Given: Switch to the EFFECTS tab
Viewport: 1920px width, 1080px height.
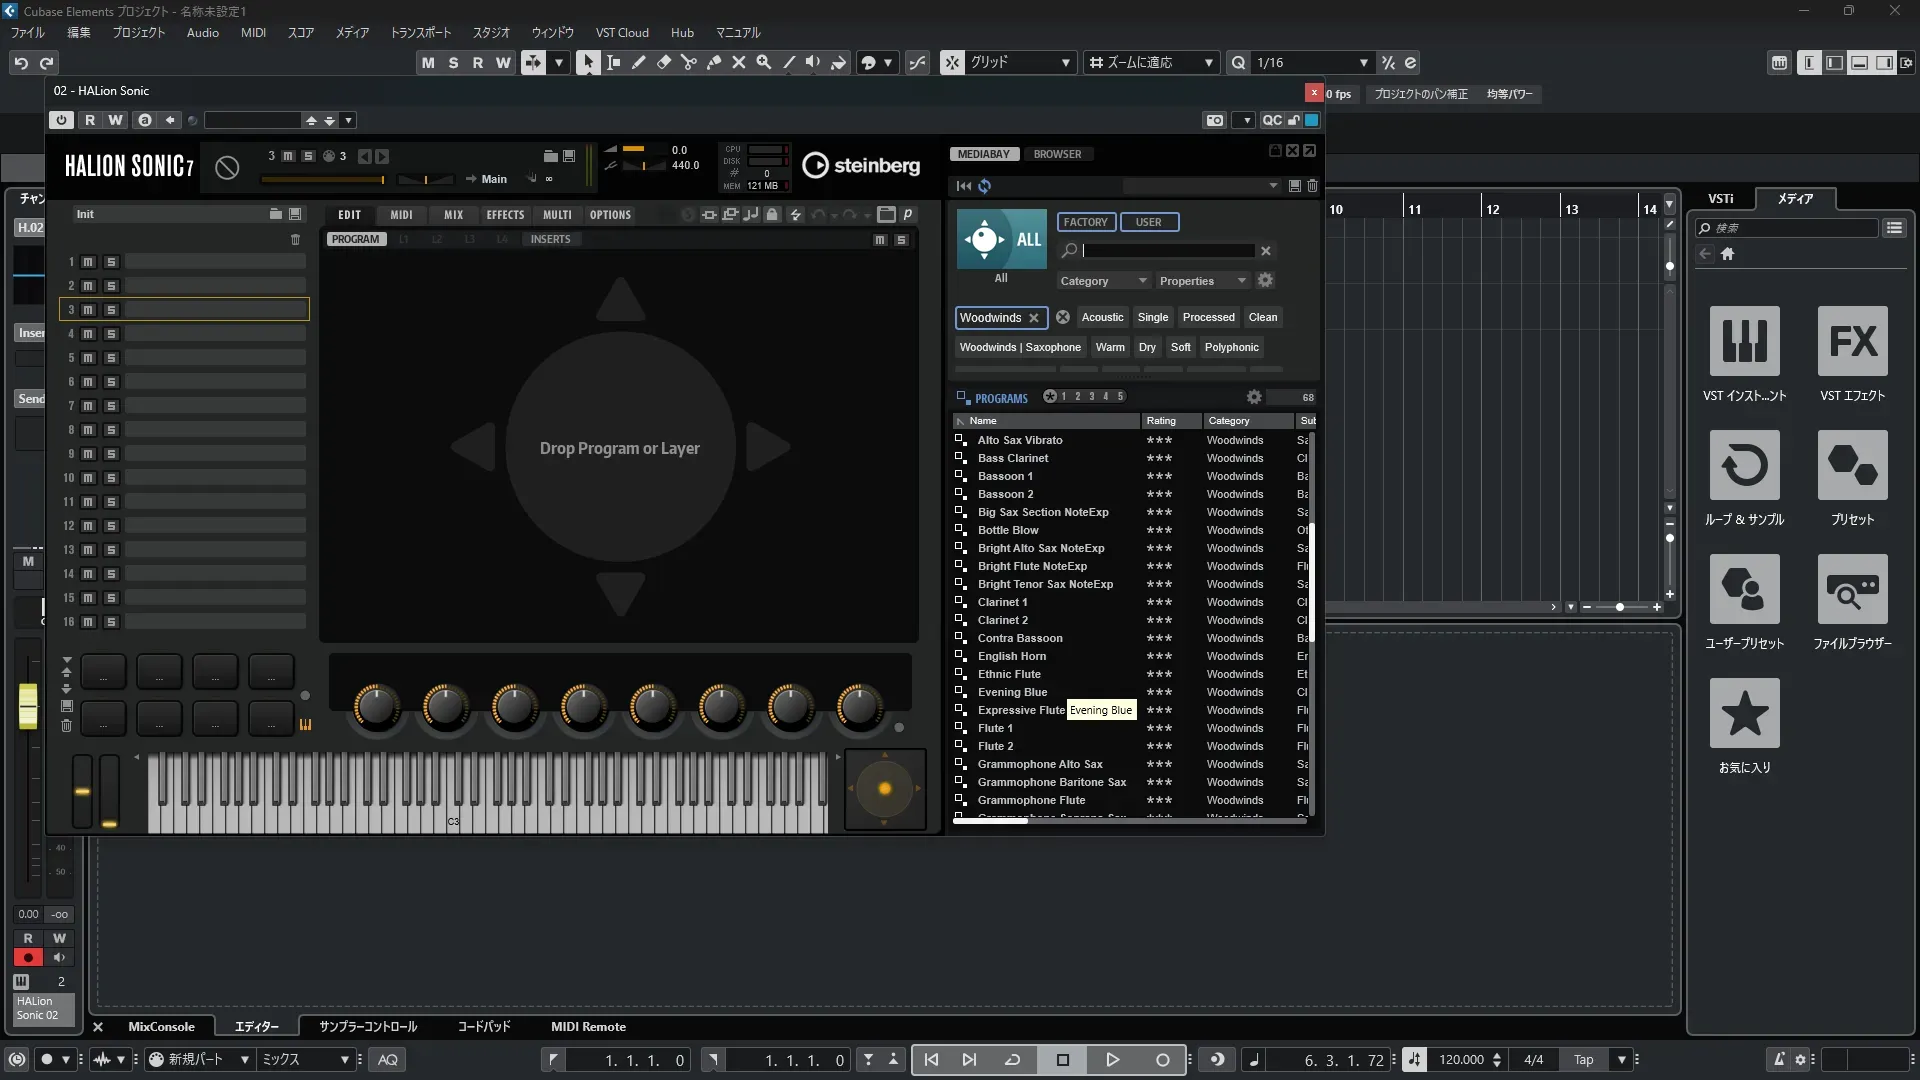Looking at the screenshot, I should point(505,215).
